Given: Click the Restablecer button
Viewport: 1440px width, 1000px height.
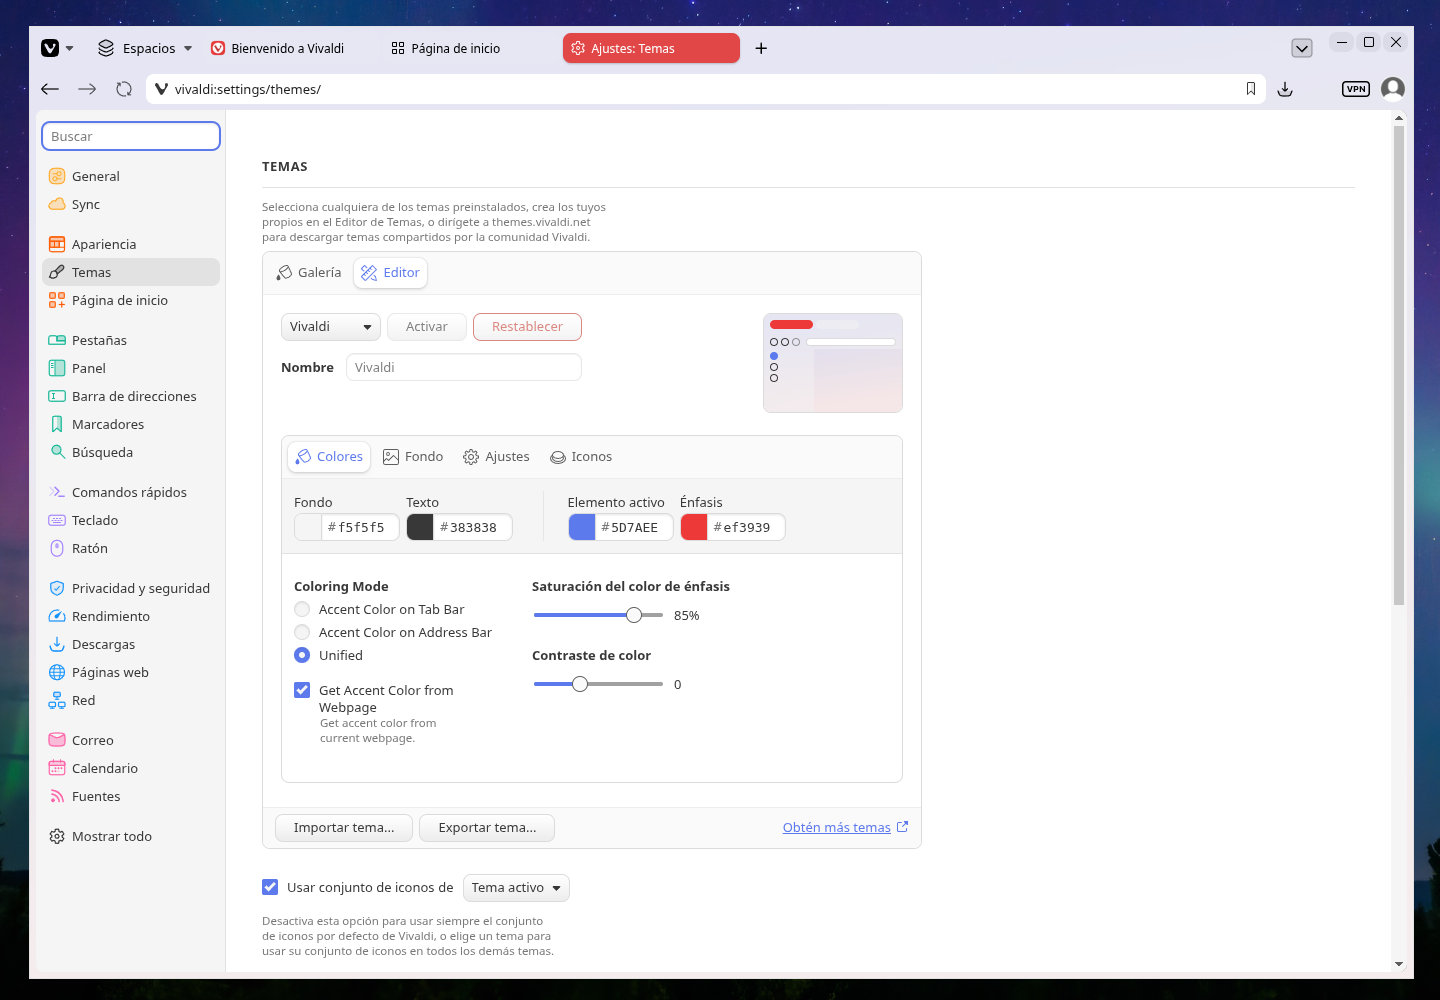Looking at the screenshot, I should 527,327.
